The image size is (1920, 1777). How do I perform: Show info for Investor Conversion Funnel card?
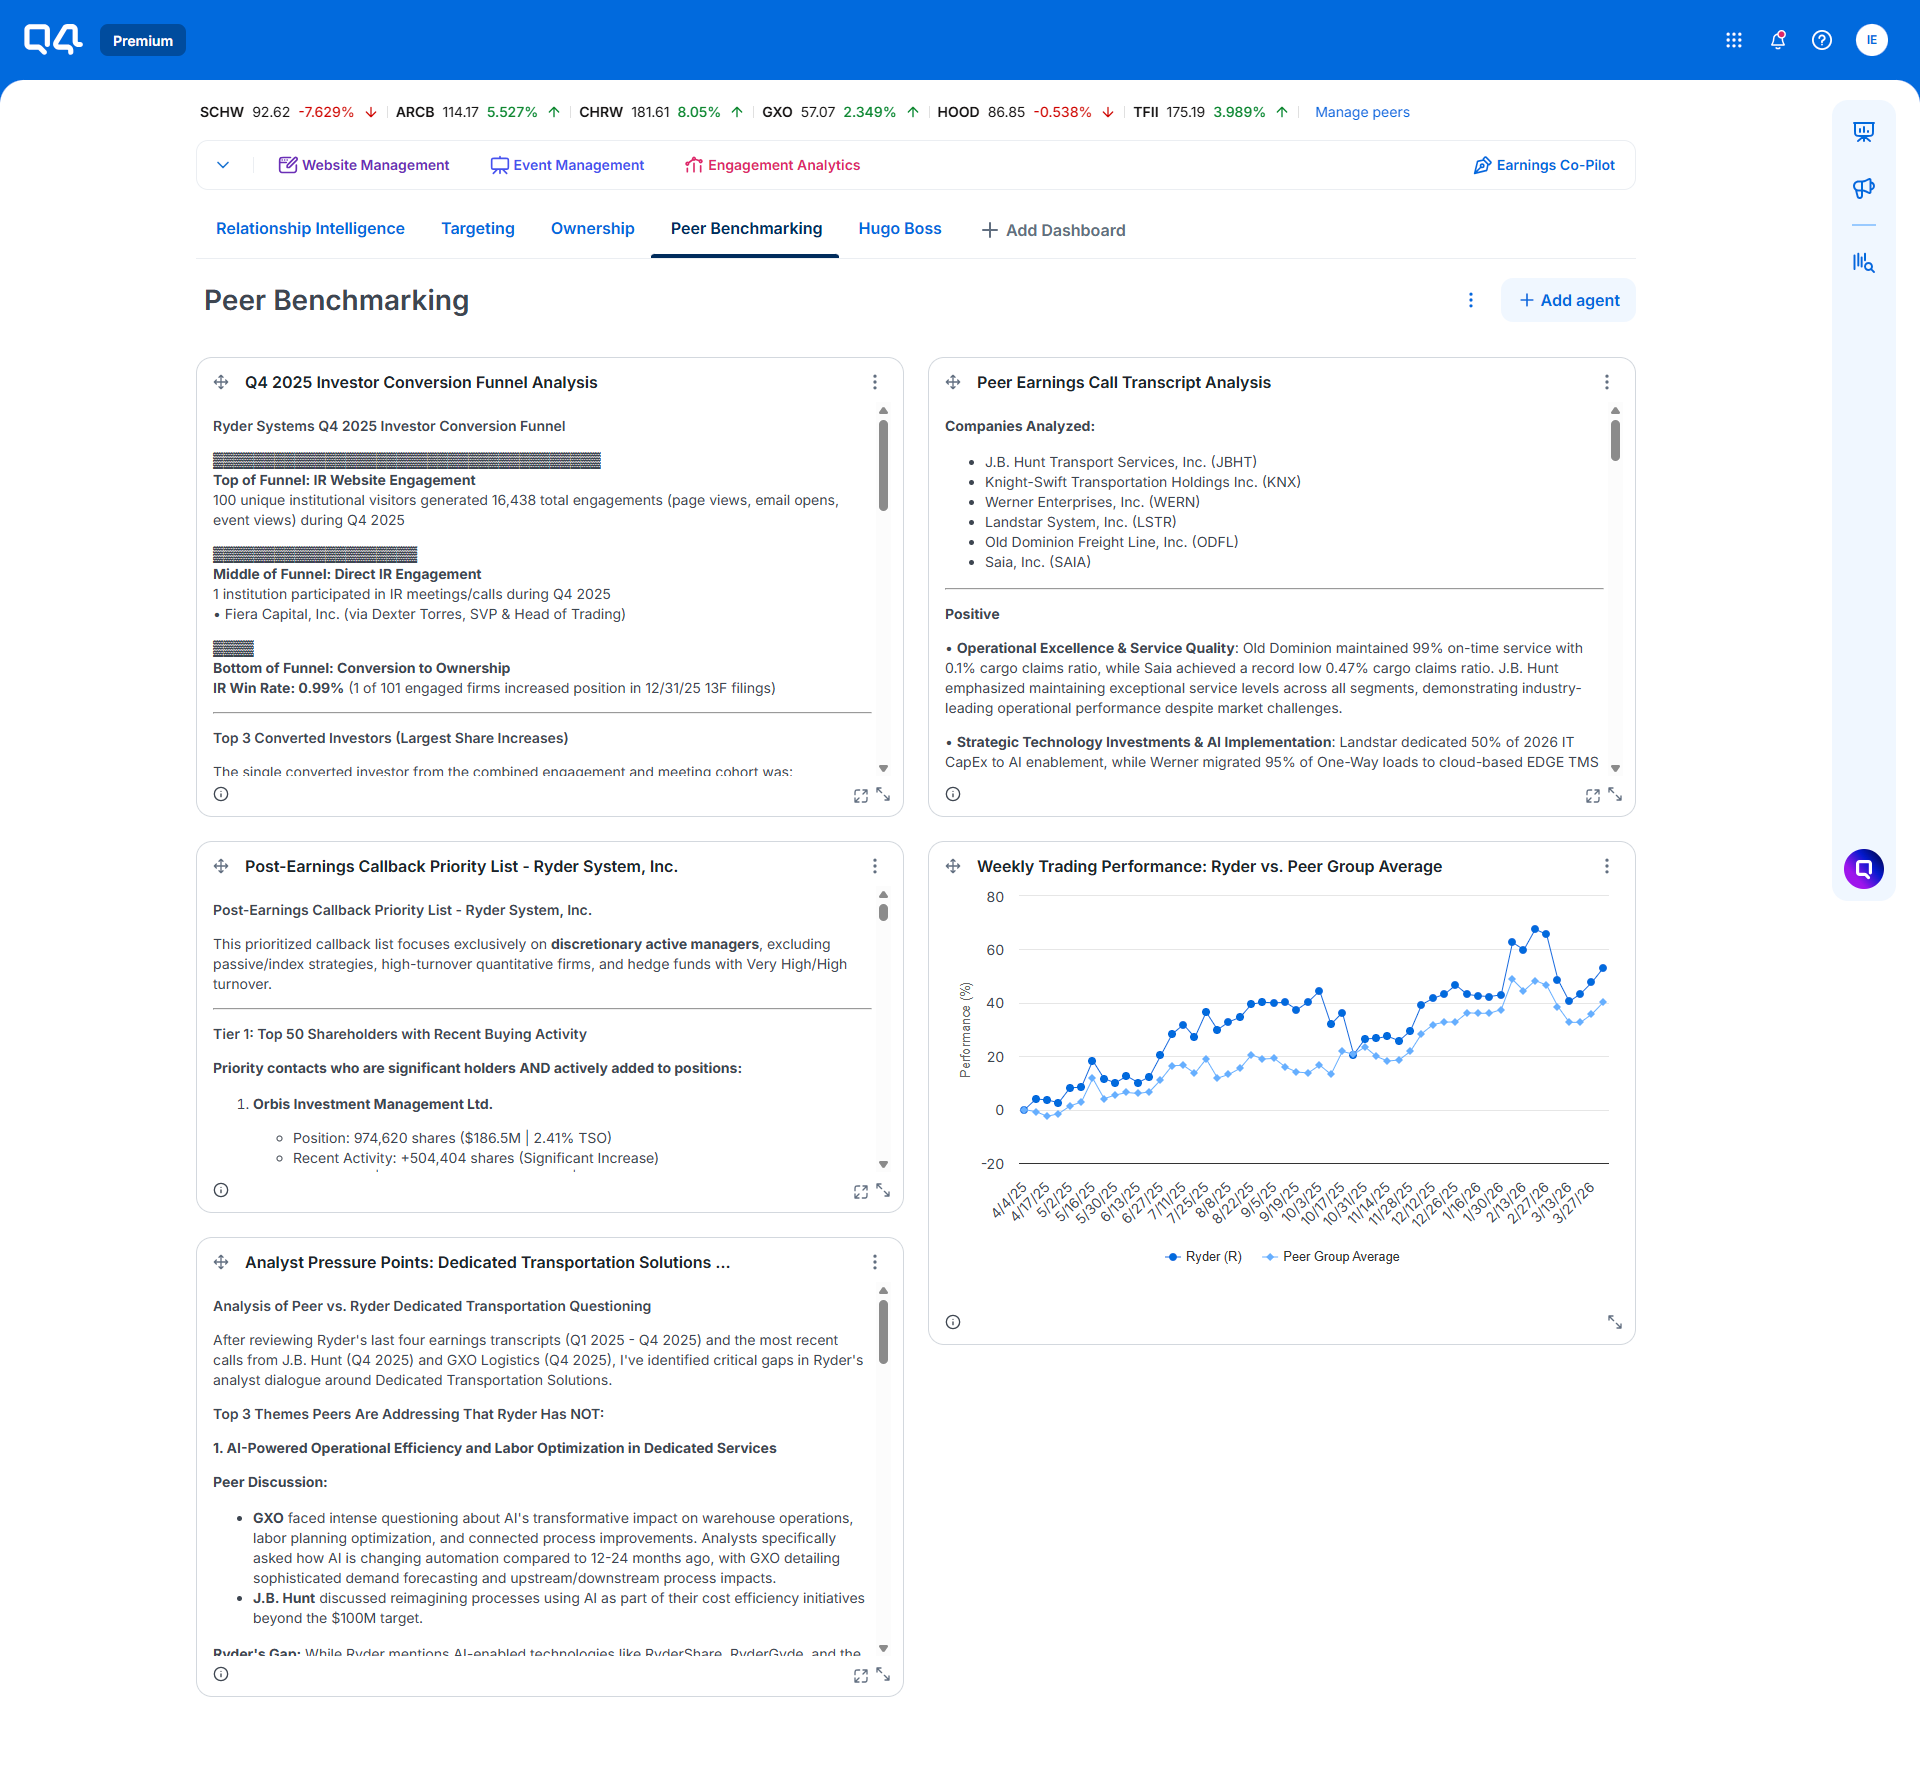[x=221, y=794]
